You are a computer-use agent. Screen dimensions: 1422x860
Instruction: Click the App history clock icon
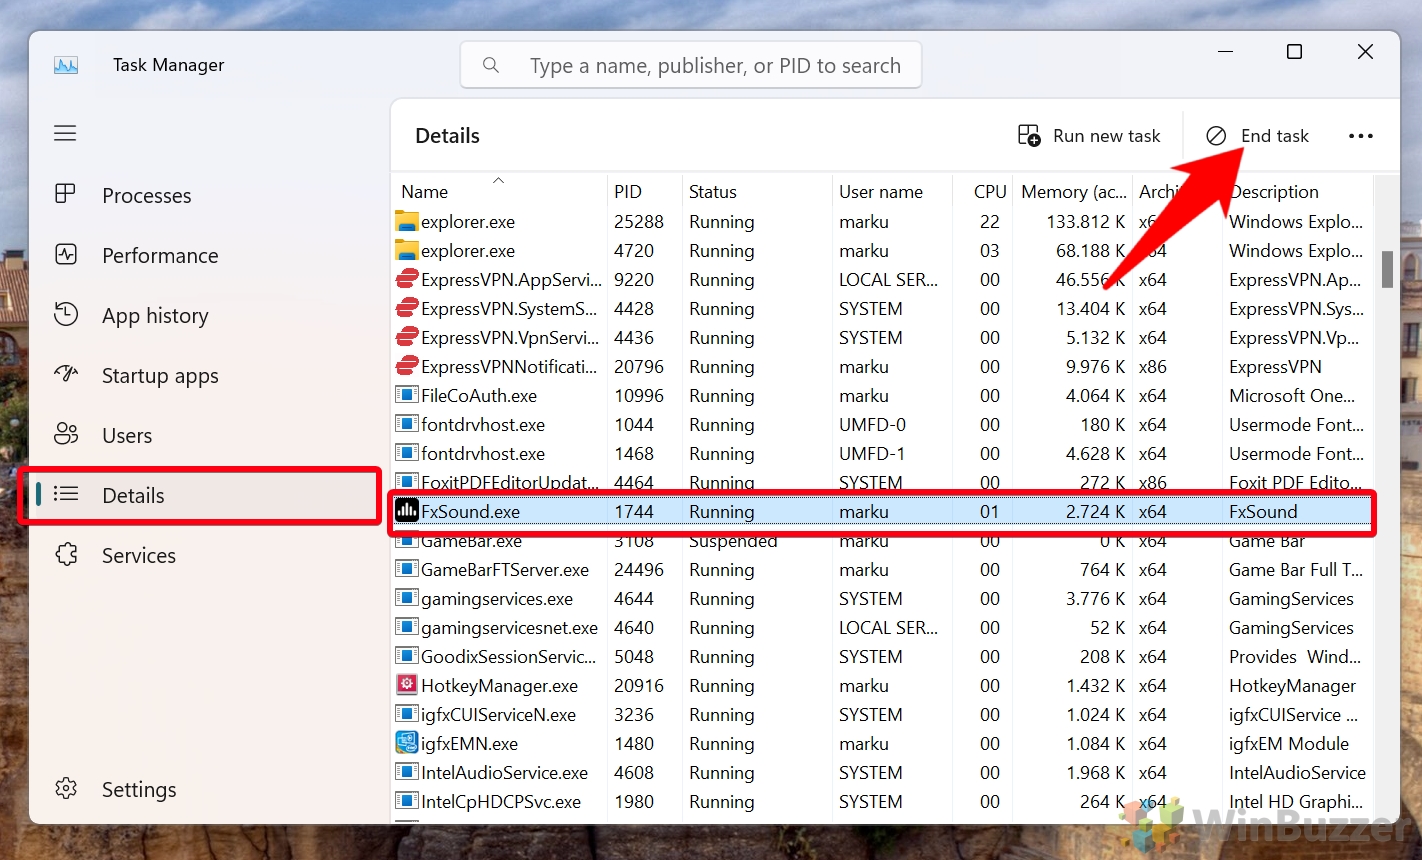tap(66, 314)
